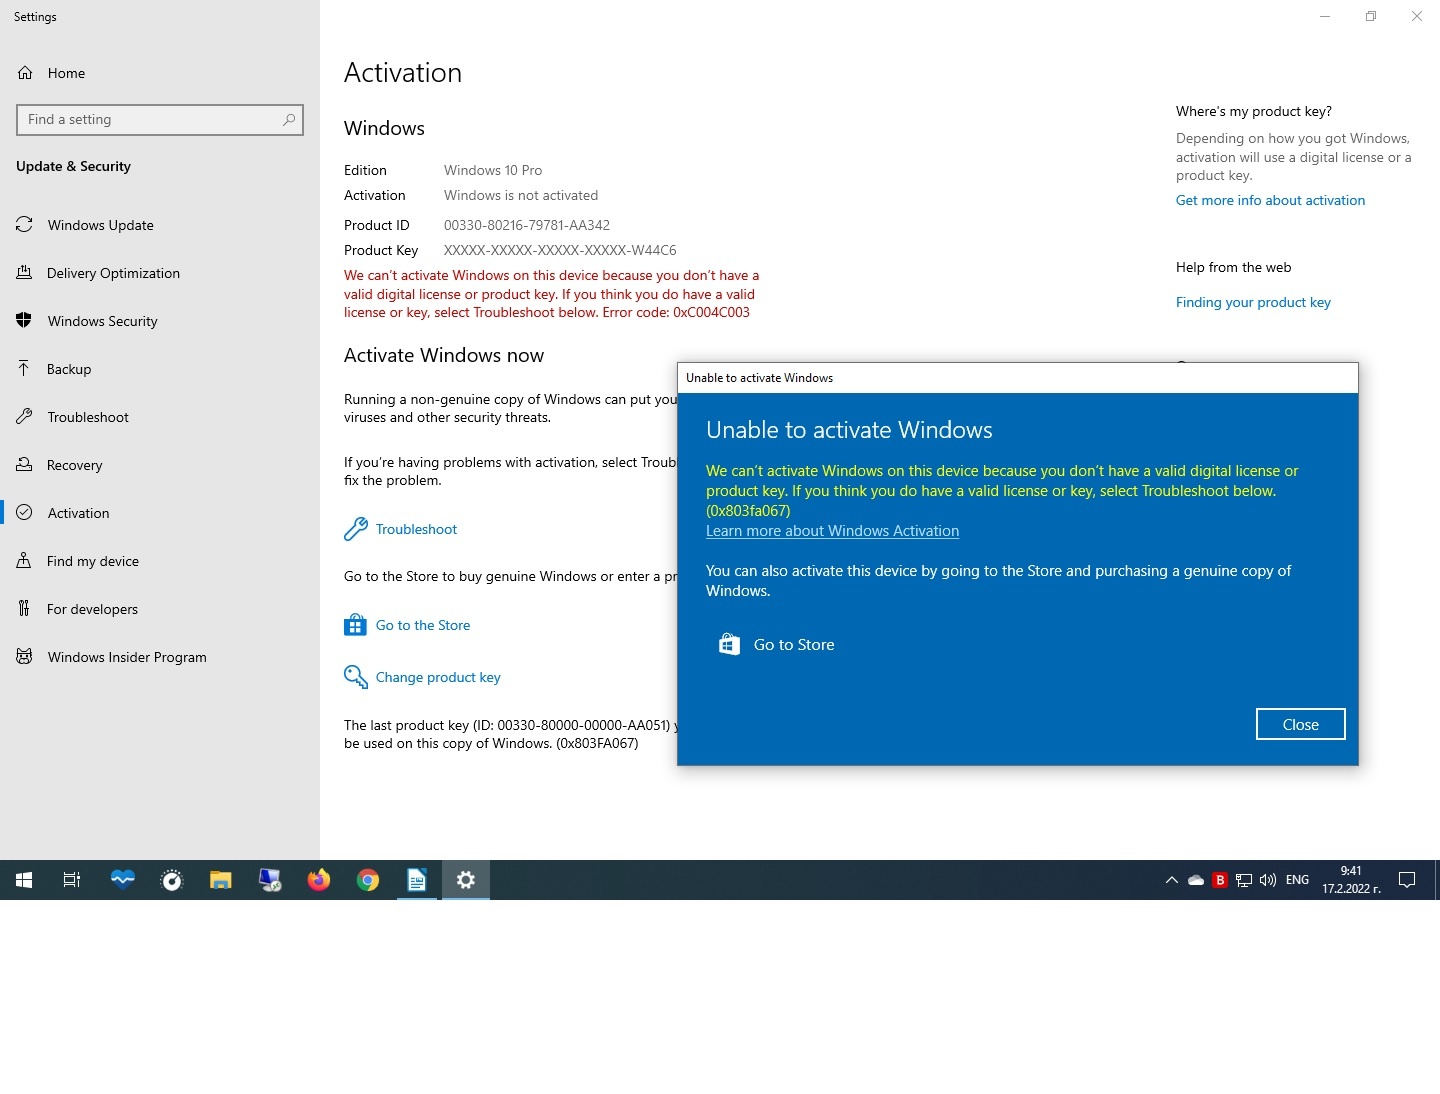This screenshot has width=1440, height=1094.
Task: Open the Get more info about activation link
Action: point(1270,200)
